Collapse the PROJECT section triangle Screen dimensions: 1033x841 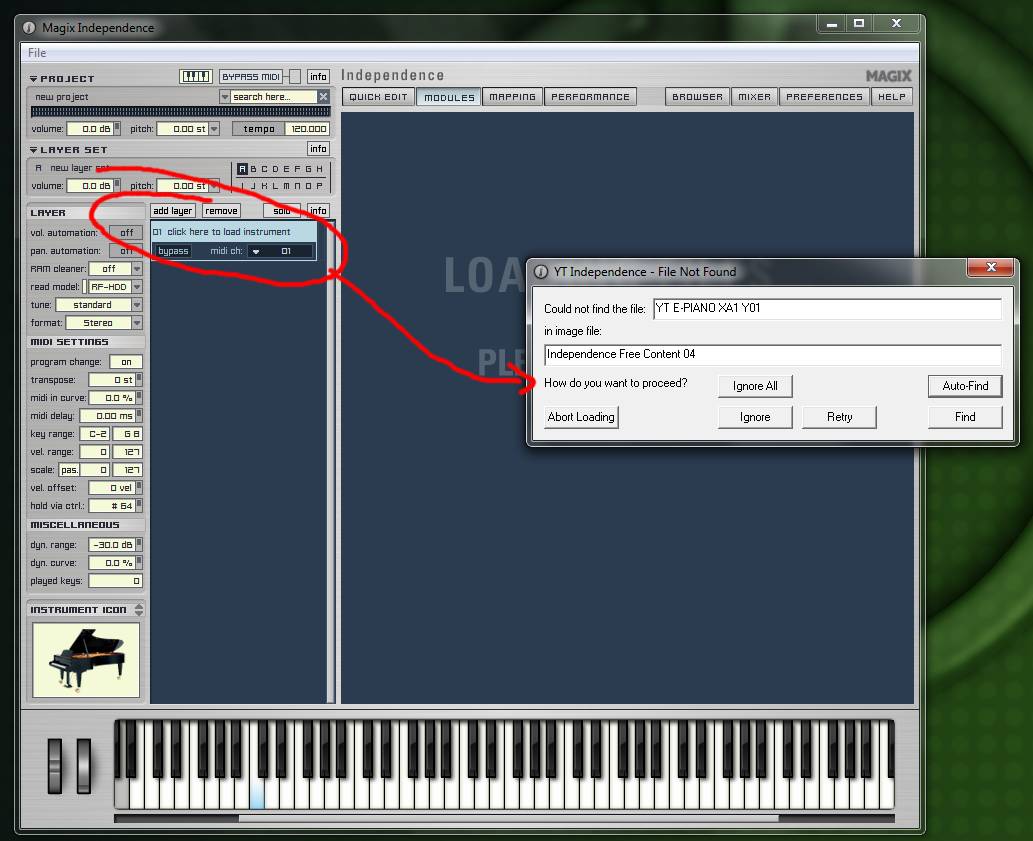tap(33, 78)
